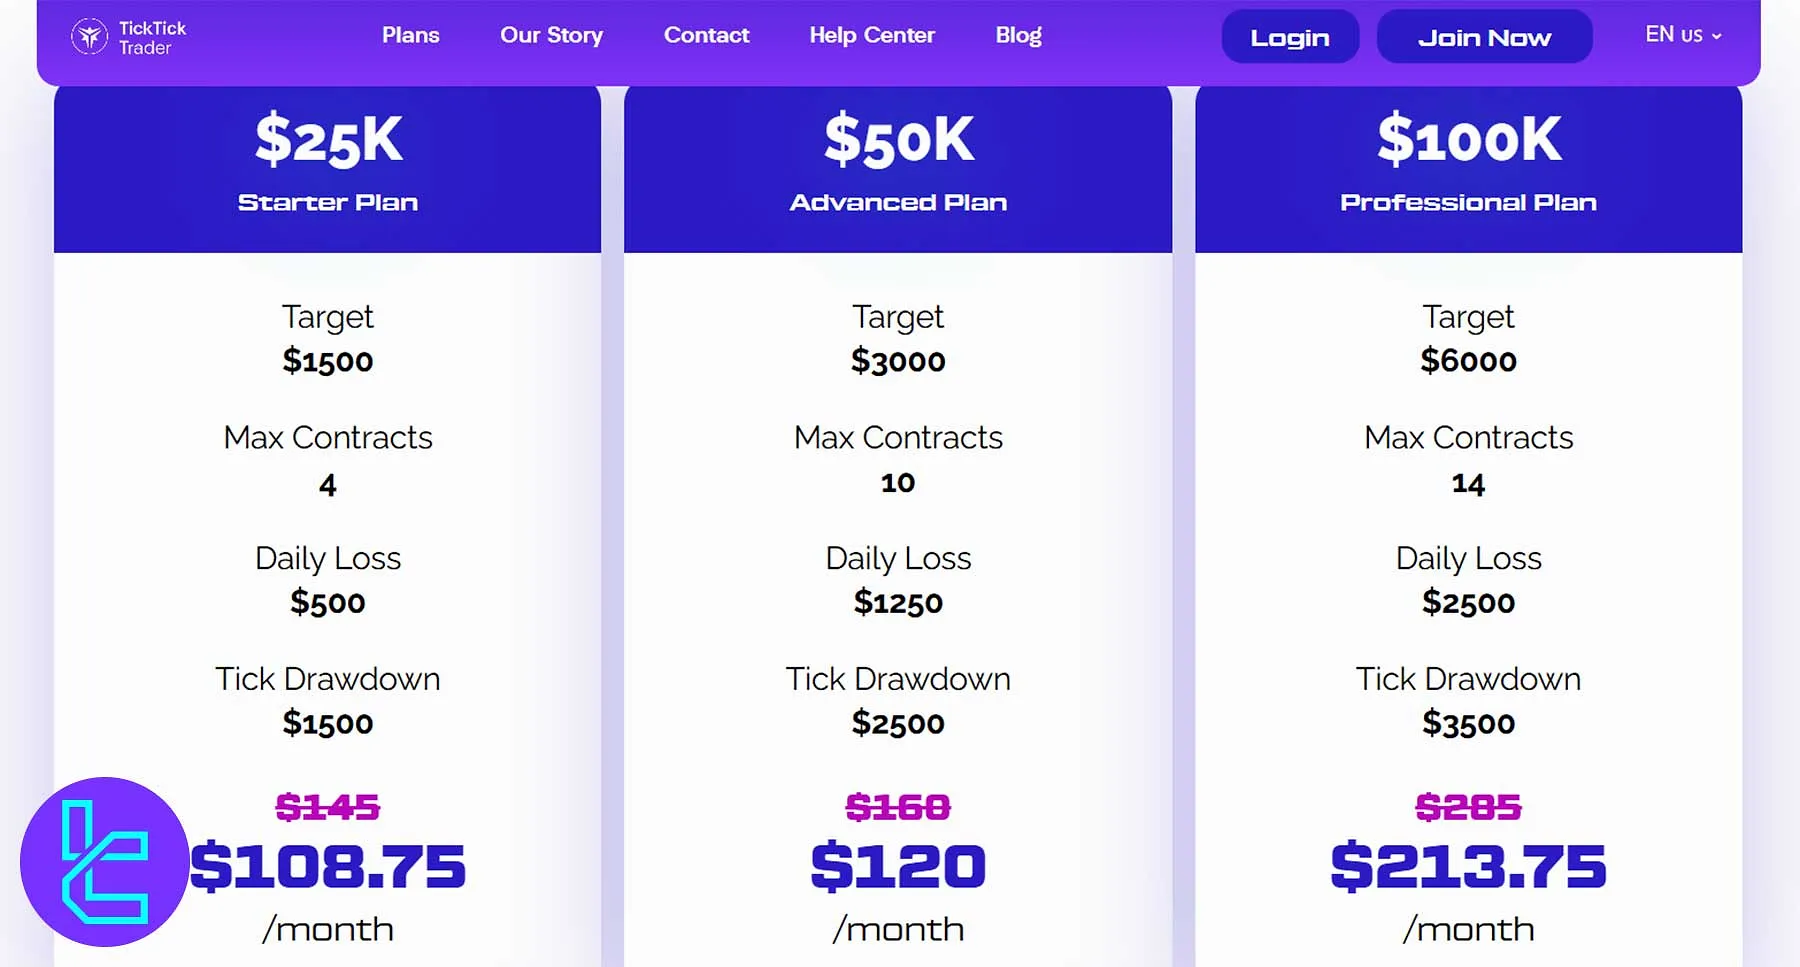The height and width of the screenshot is (967, 1800).
Task: Click the crossed-out $145 original price
Action: 327,808
